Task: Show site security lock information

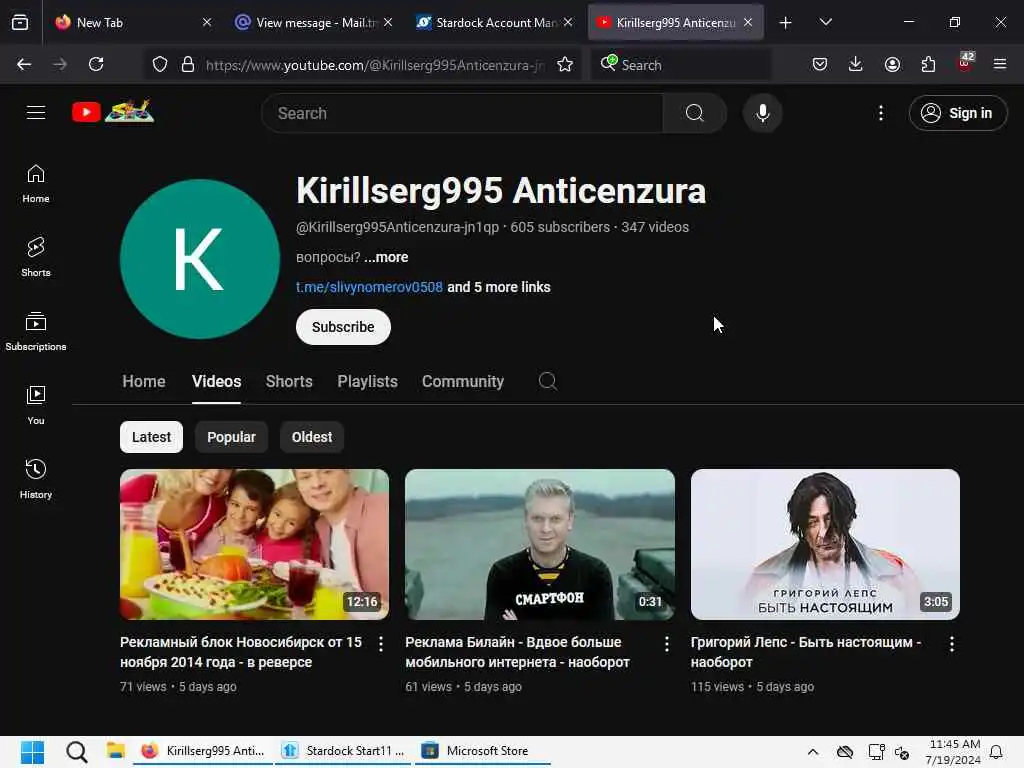Action: [188, 64]
